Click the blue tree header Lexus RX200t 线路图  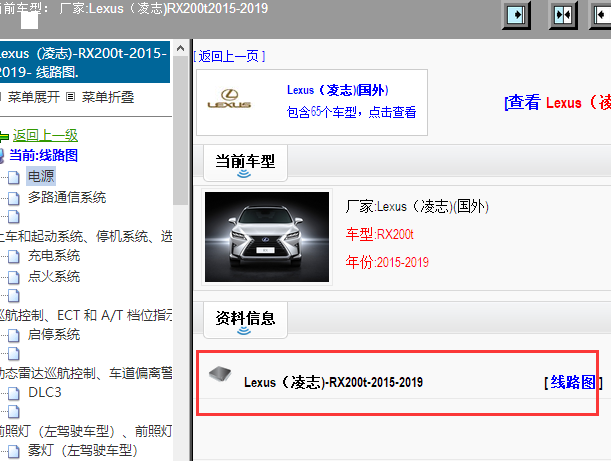tap(85, 62)
